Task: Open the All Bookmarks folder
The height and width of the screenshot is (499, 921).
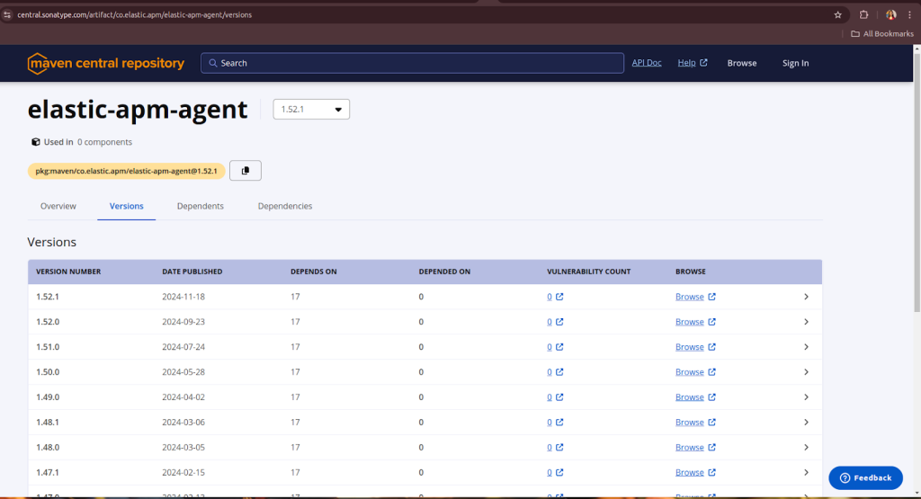Action: click(x=882, y=34)
